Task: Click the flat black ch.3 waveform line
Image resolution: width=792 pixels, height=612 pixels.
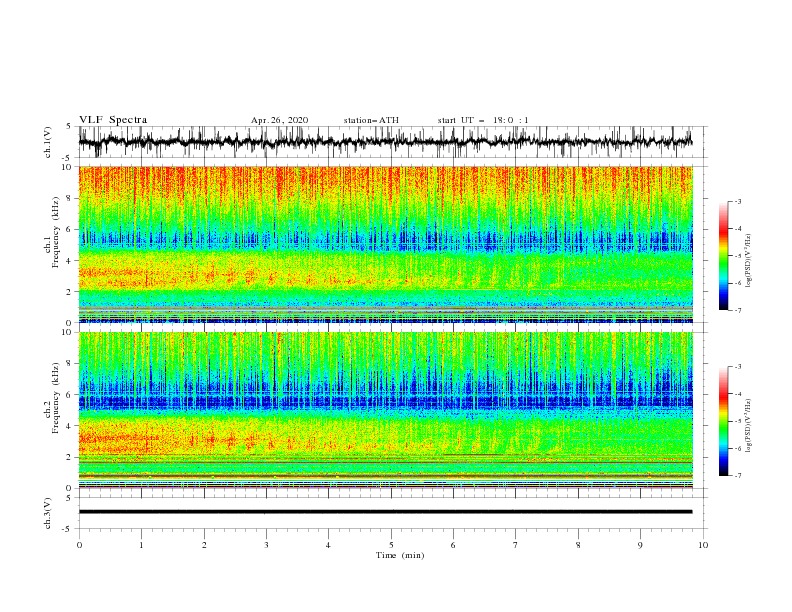Action: click(385, 512)
